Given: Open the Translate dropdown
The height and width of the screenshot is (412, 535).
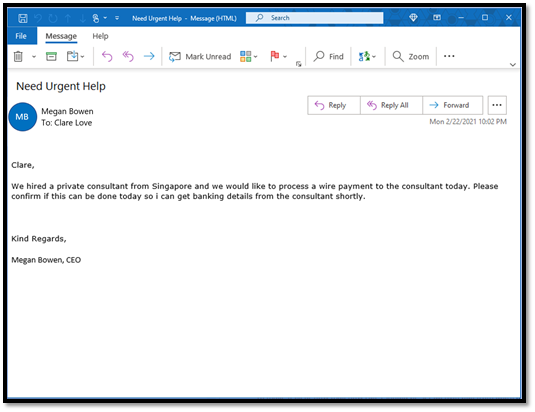Looking at the screenshot, I should (367, 56).
